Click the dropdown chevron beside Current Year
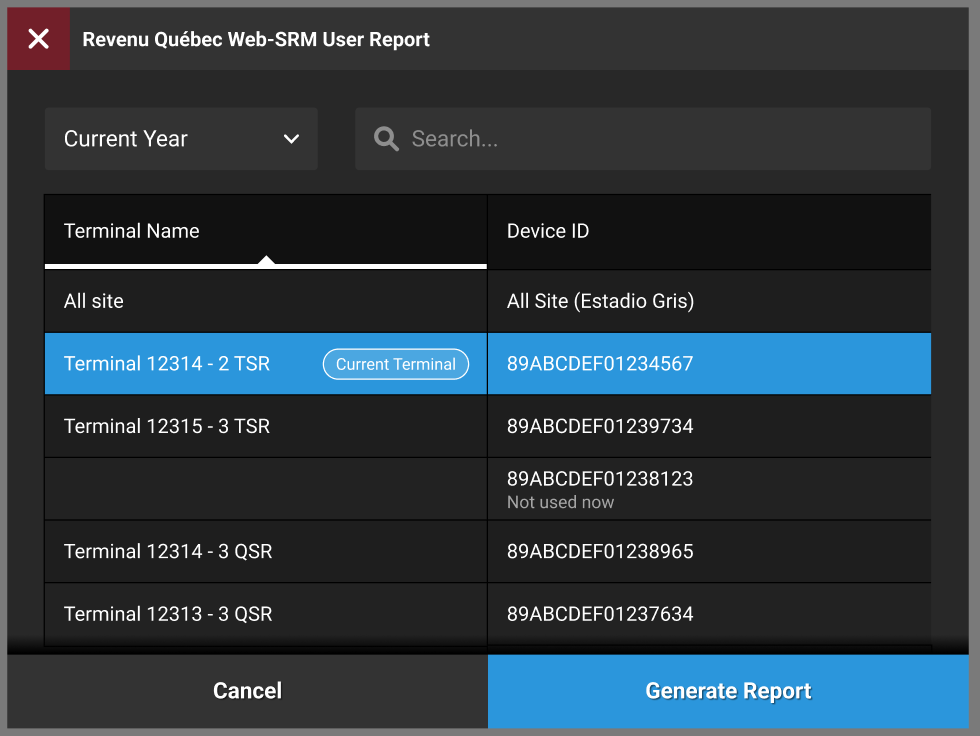Screen dimensions: 980x736 (x=291, y=139)
